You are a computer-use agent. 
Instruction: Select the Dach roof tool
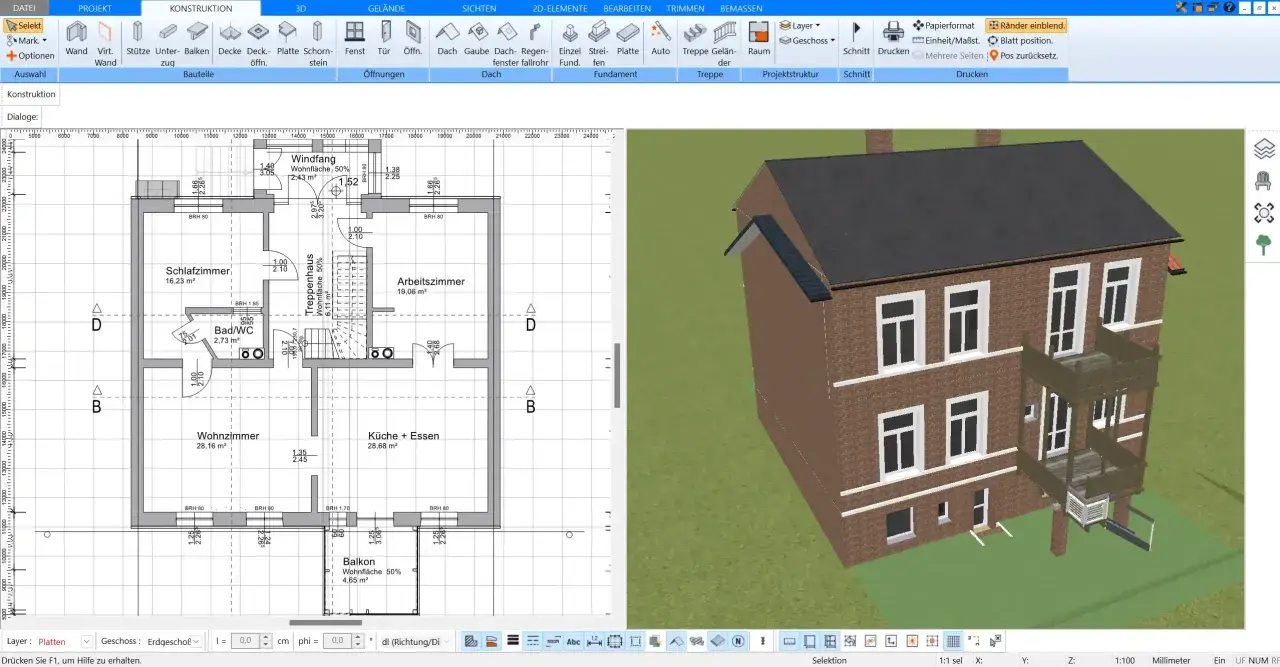point(447,38)
